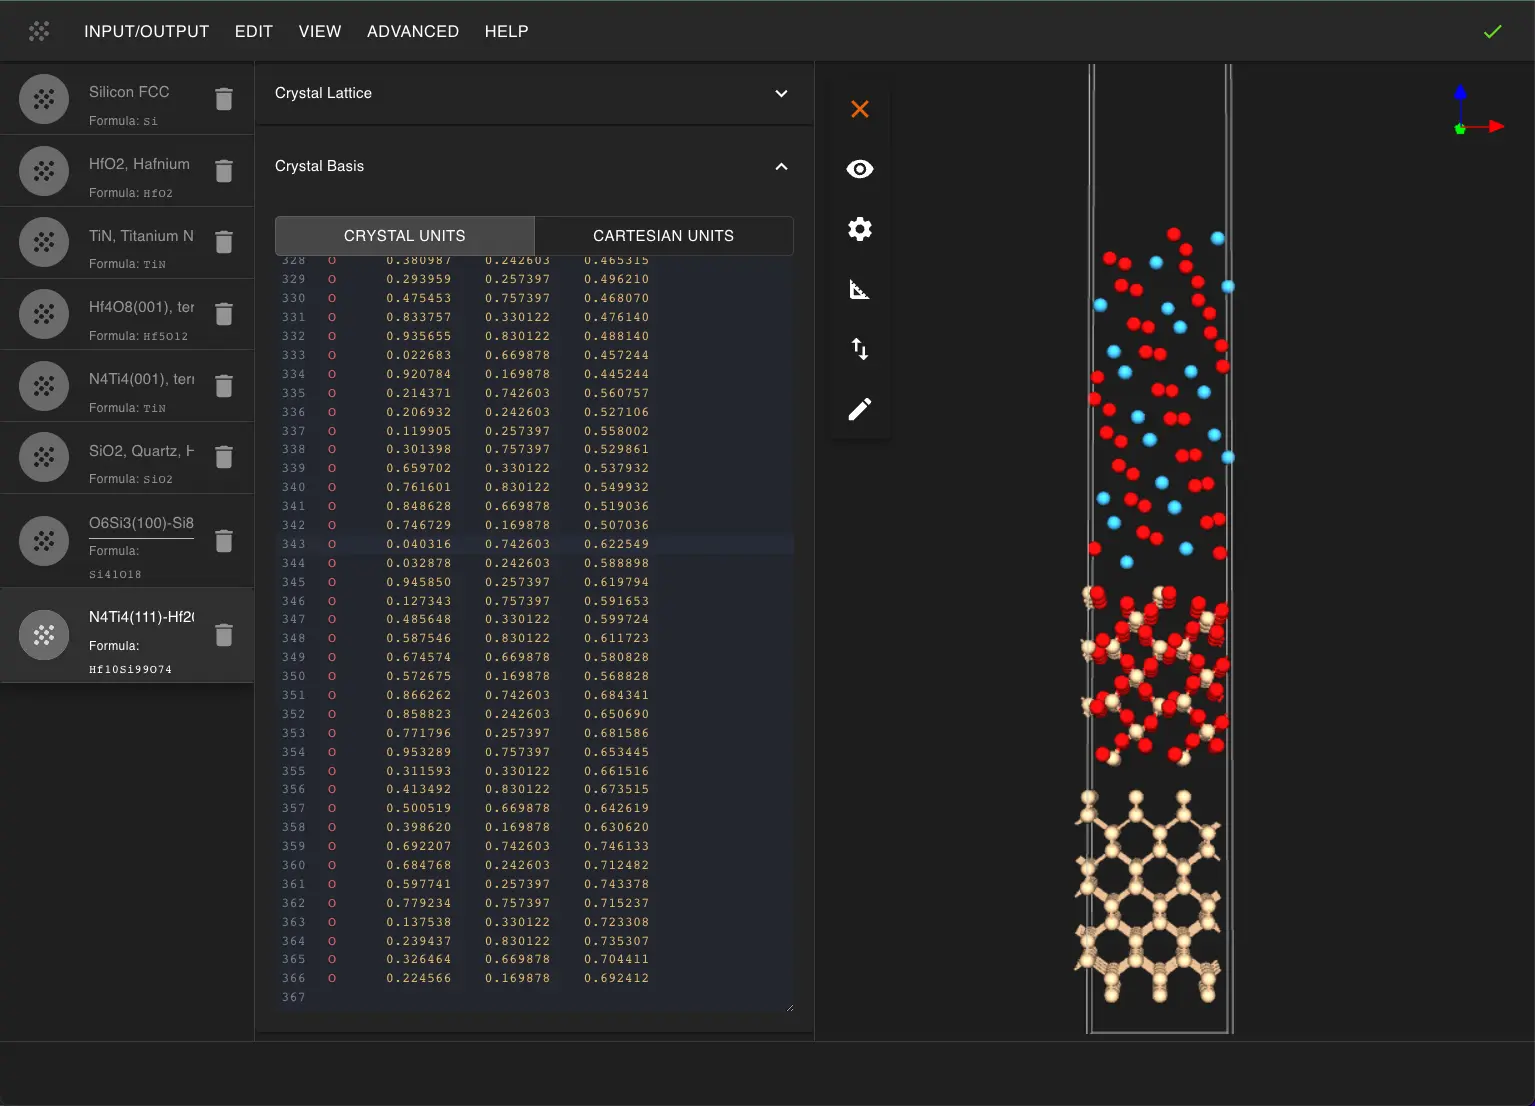Delete the Silicon FCC material
Viewport: 1535px width, 1106px height.
click(x=224, y=99)
